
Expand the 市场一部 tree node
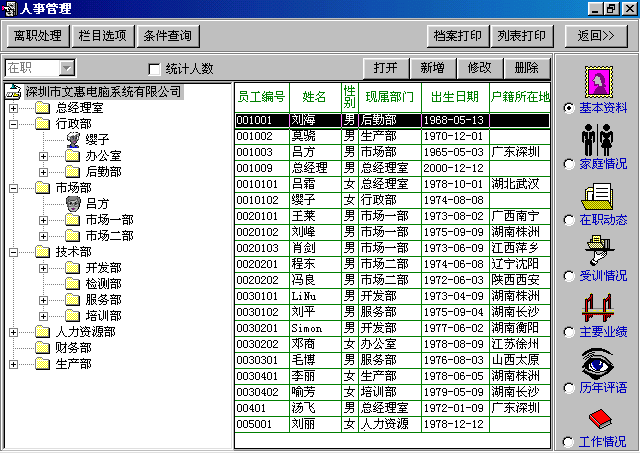click(x=43, y=220)
